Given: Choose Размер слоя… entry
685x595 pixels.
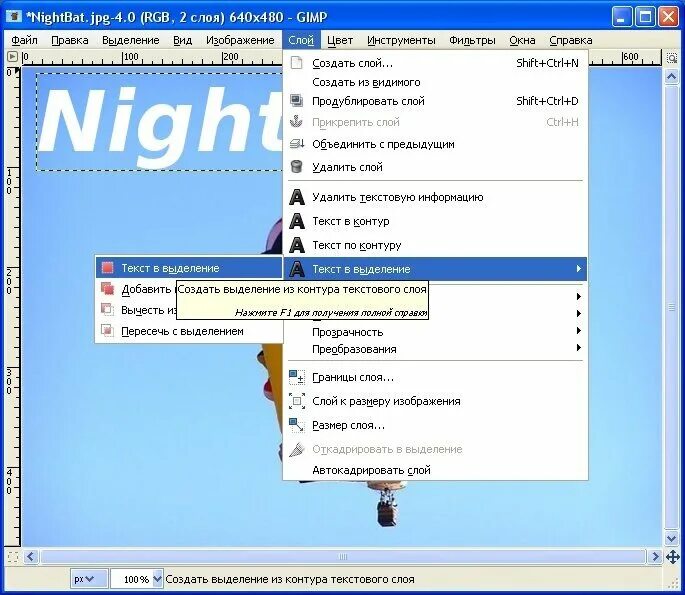Looking at the screenshot, I should coord(436,425).
